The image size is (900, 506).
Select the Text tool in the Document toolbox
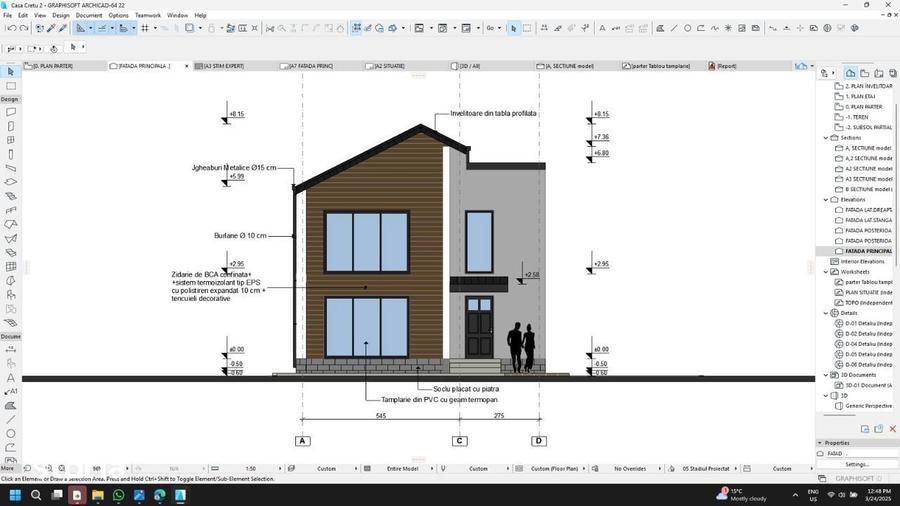[x=10, y=377]
